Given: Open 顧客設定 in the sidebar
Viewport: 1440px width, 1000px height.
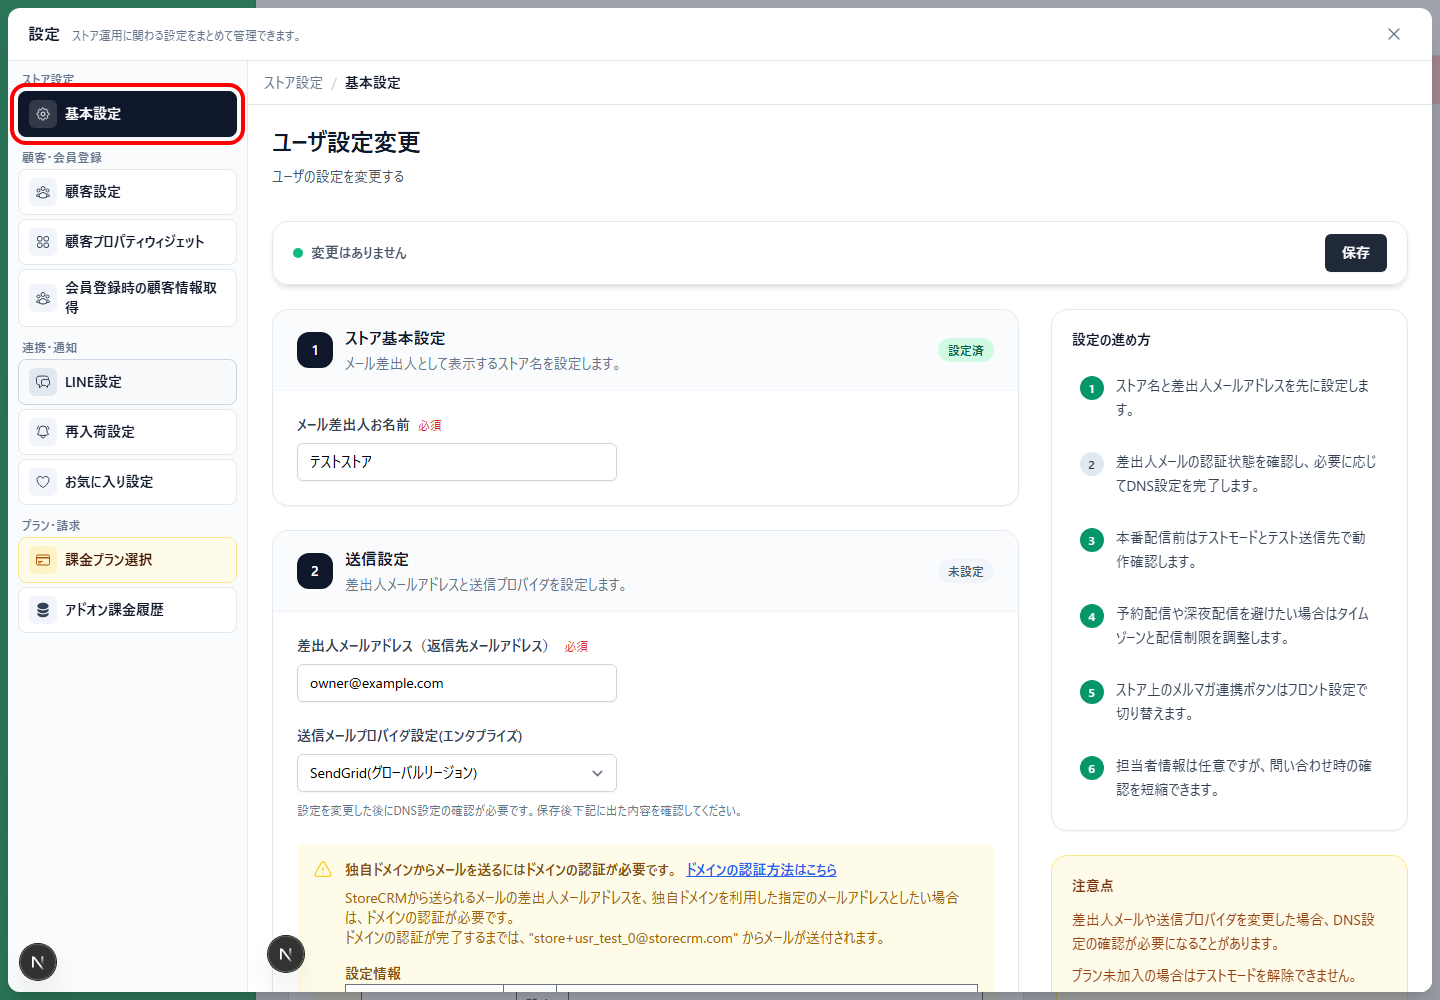Looking at the screenshot, I should [127, 192].
